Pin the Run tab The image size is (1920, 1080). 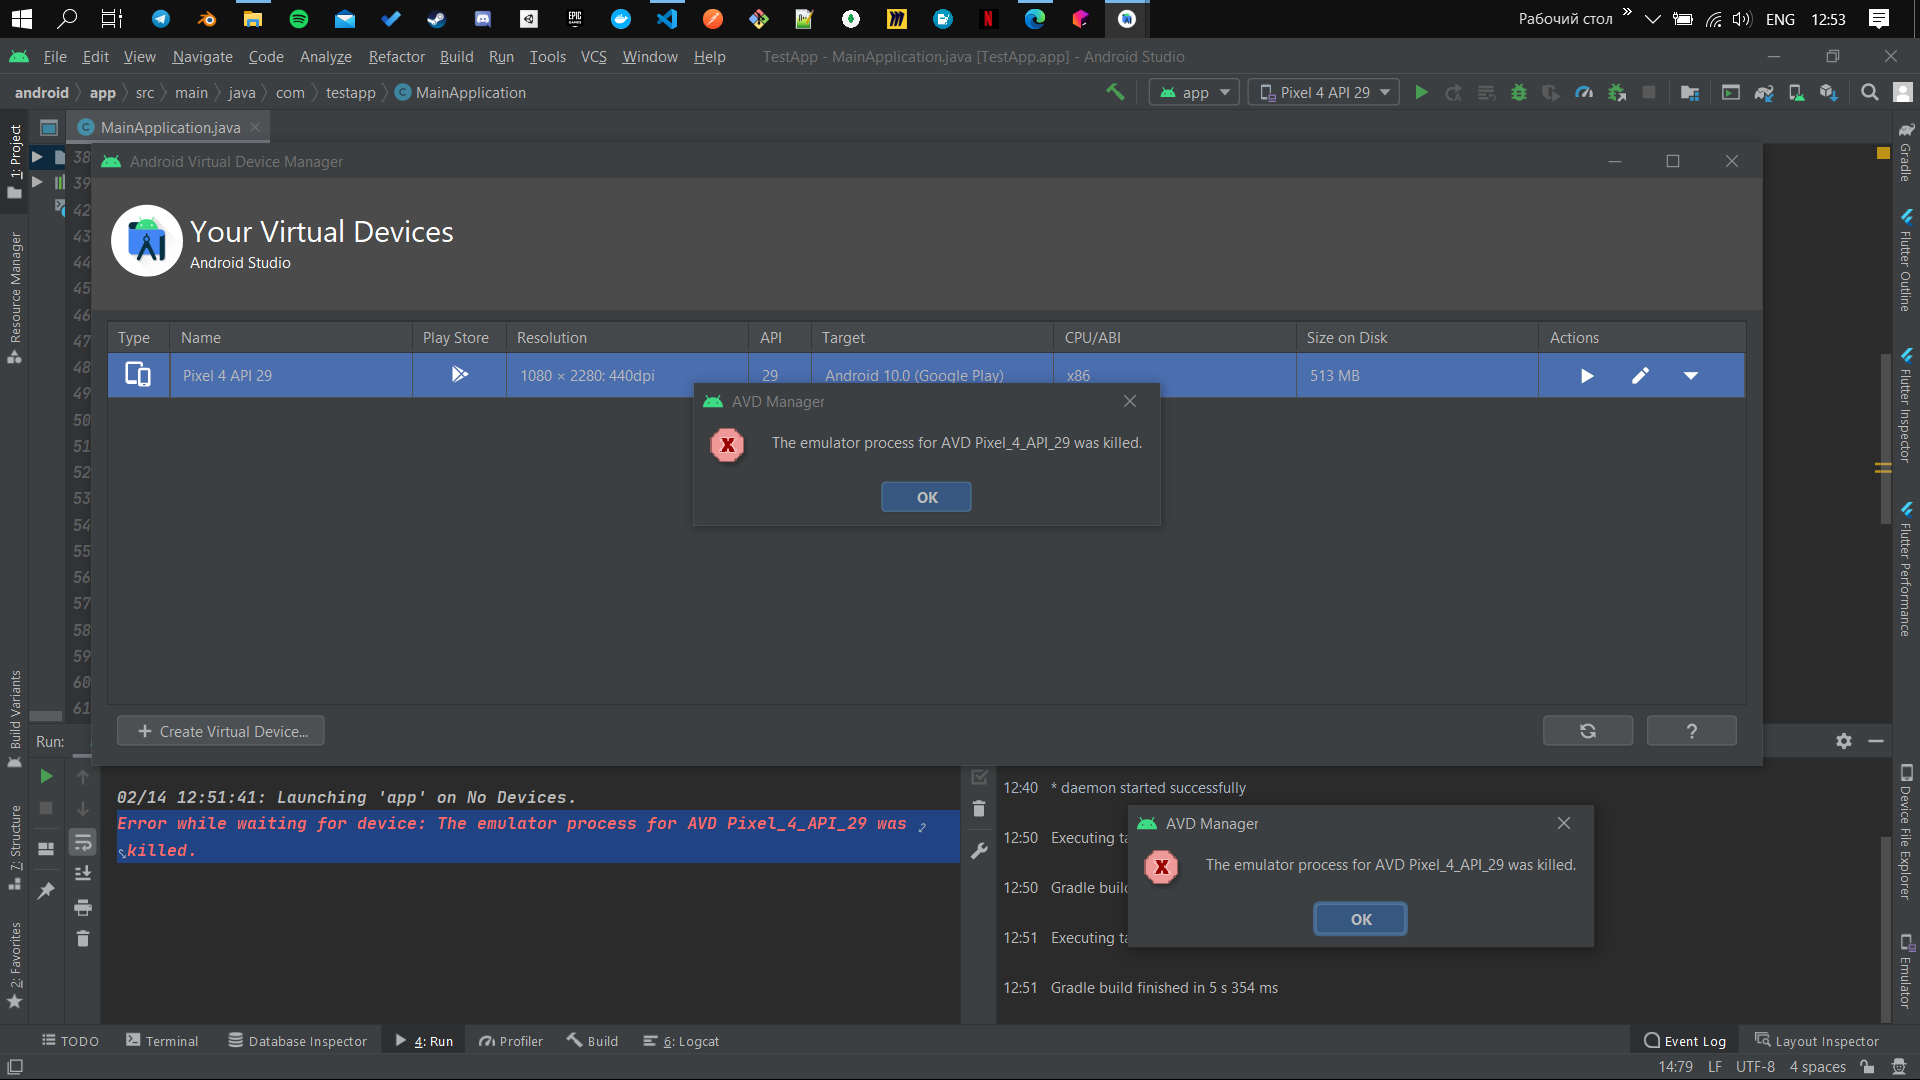coord(46,890)
